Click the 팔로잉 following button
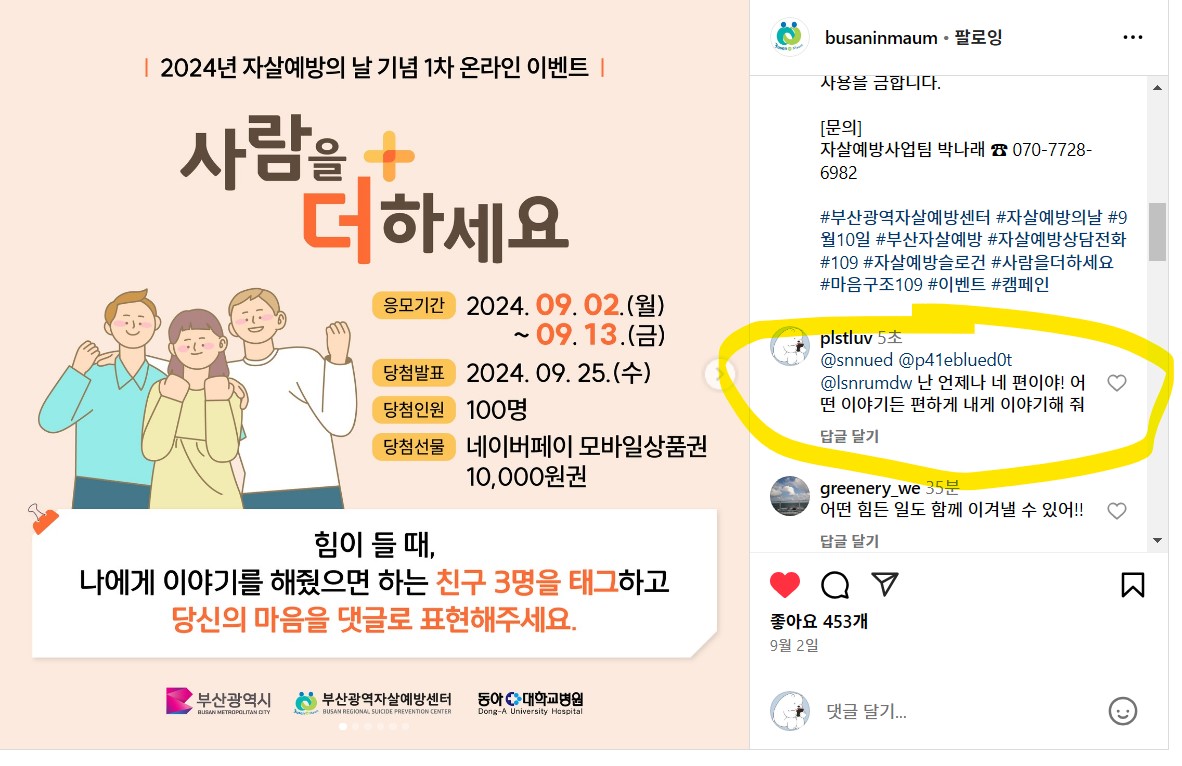1182x766 pixels. pos(978,37)
